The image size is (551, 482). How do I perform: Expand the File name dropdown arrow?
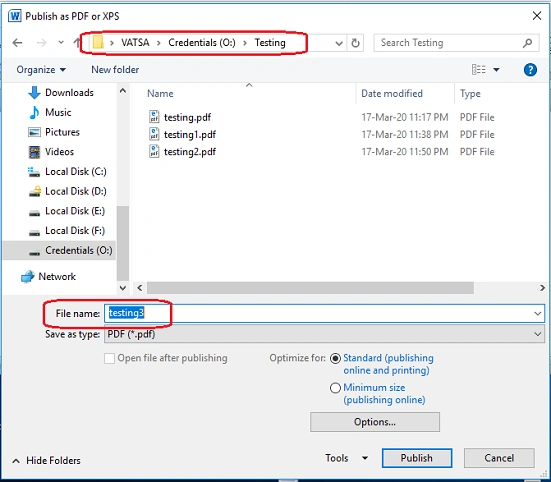coord(538,313)
